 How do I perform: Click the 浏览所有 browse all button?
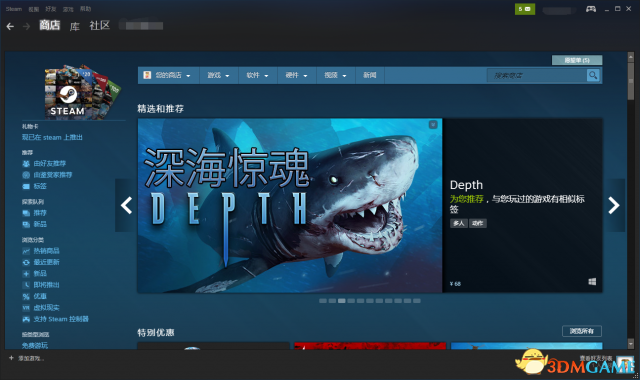(582, 331)
